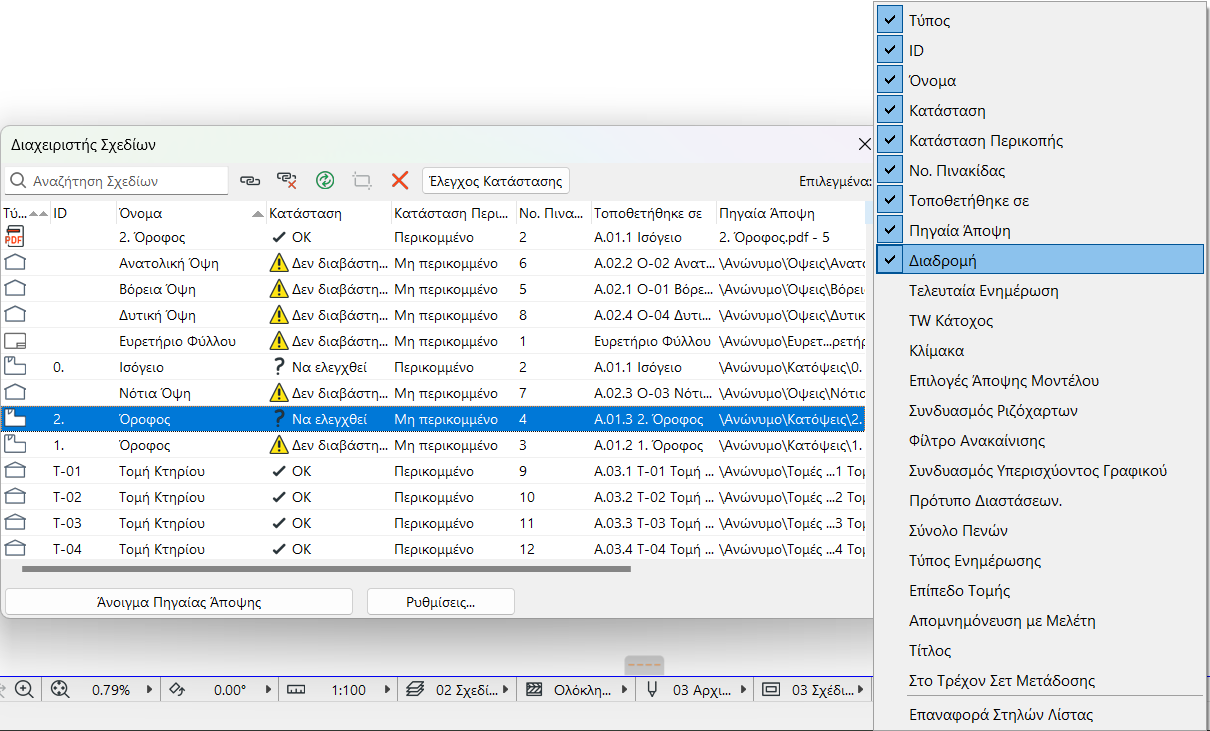
Task: Click the Αναζήτηση Σχεδίων search field
Action: [117, 181]
